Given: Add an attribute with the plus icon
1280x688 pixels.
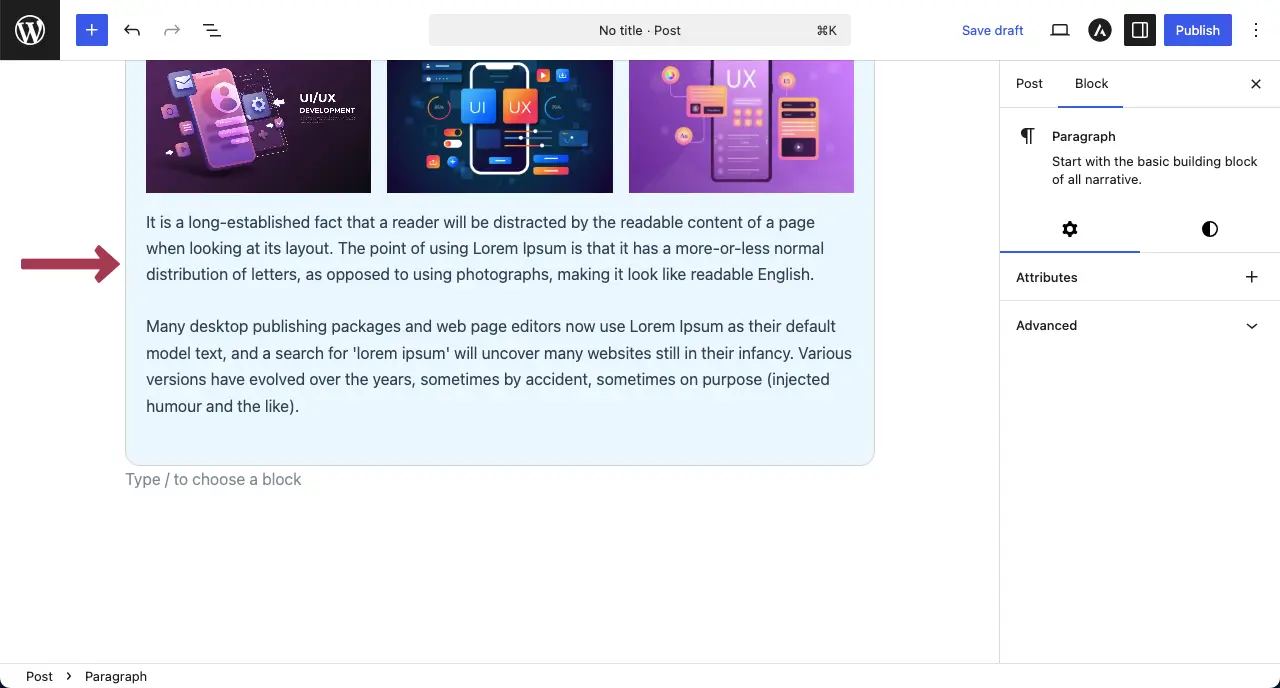Looking at the screenshot, I should point(1252,277).
